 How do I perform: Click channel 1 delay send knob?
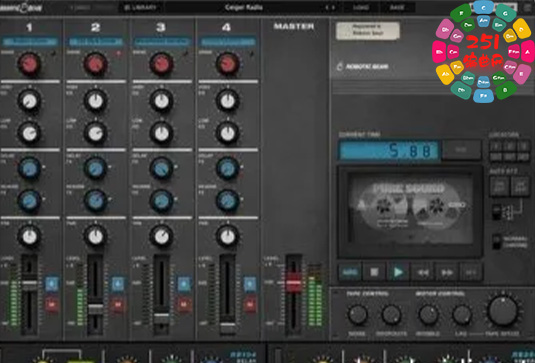(29, 168)
